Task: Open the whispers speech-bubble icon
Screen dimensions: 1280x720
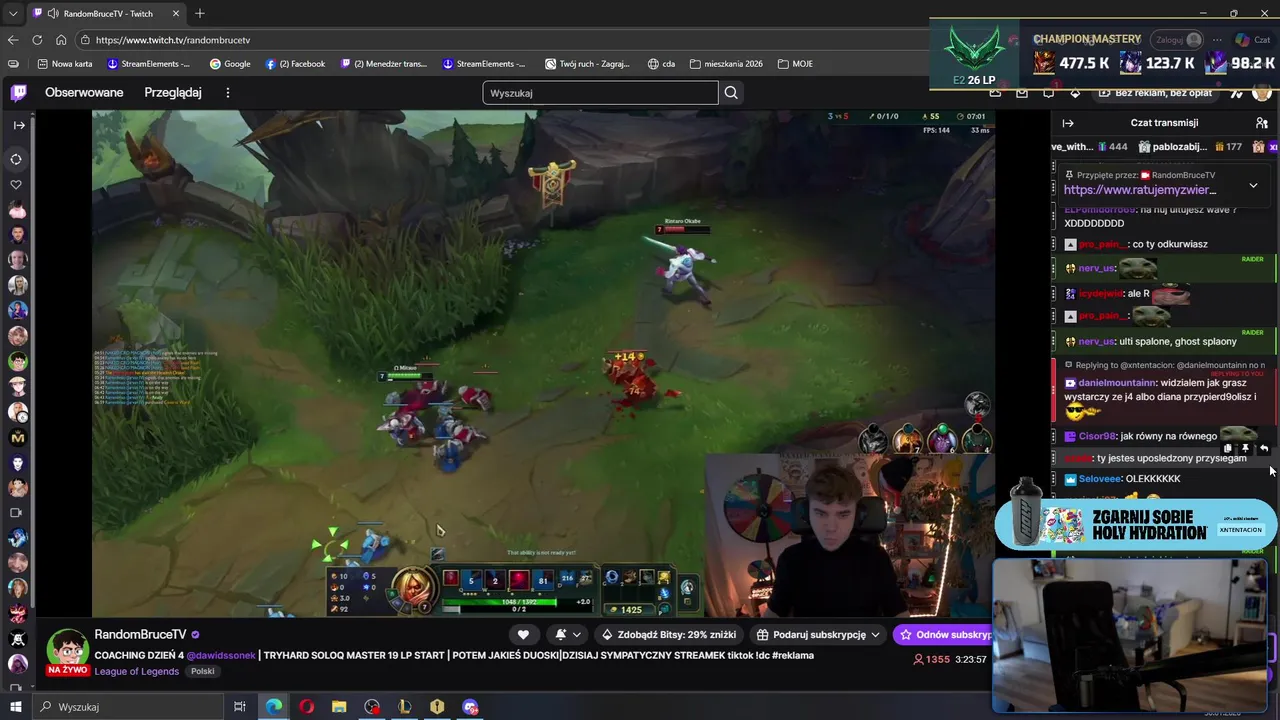Action: 1048,93
